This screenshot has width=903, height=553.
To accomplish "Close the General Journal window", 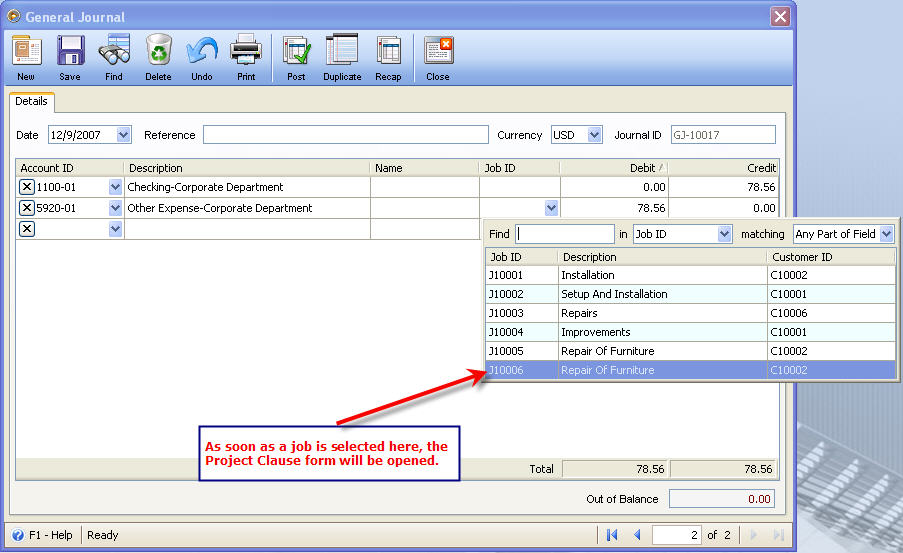I will point(780,17).
